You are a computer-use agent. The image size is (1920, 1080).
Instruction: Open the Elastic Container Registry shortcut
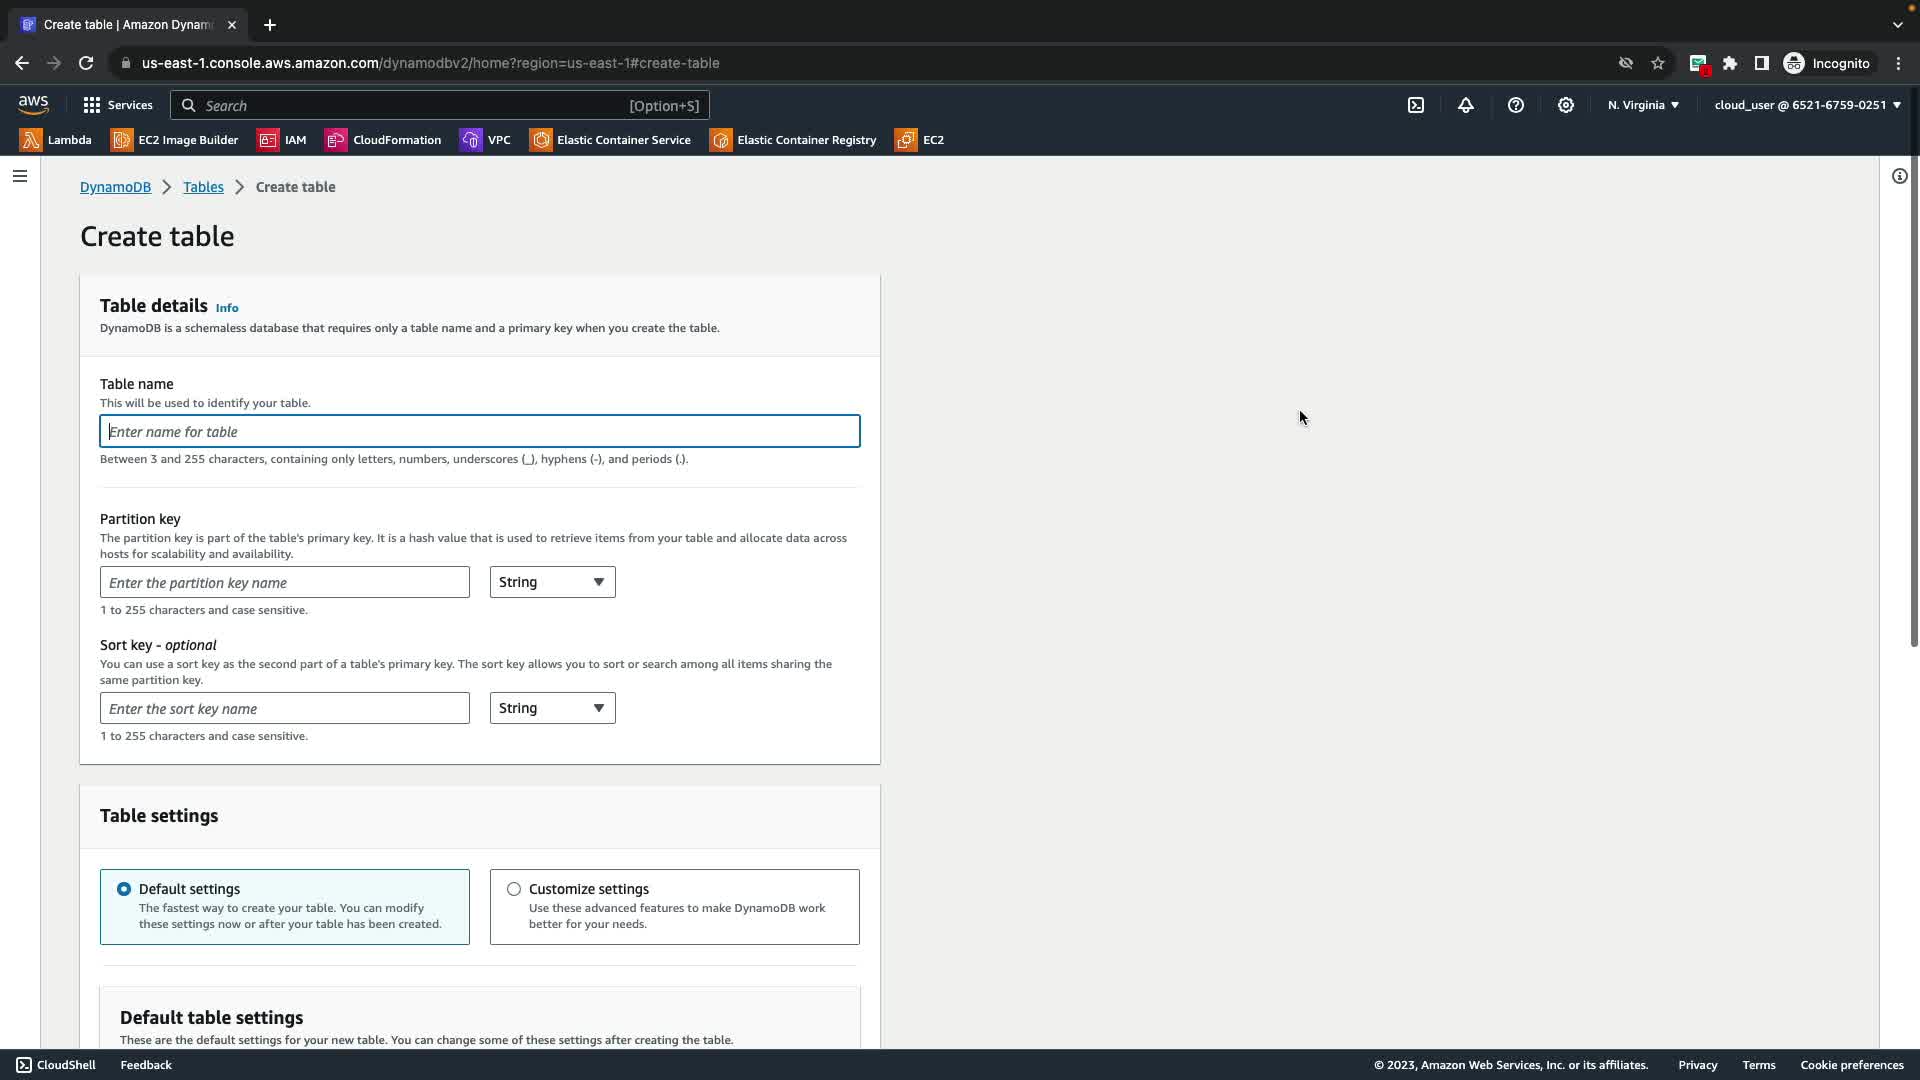point(793,140)
